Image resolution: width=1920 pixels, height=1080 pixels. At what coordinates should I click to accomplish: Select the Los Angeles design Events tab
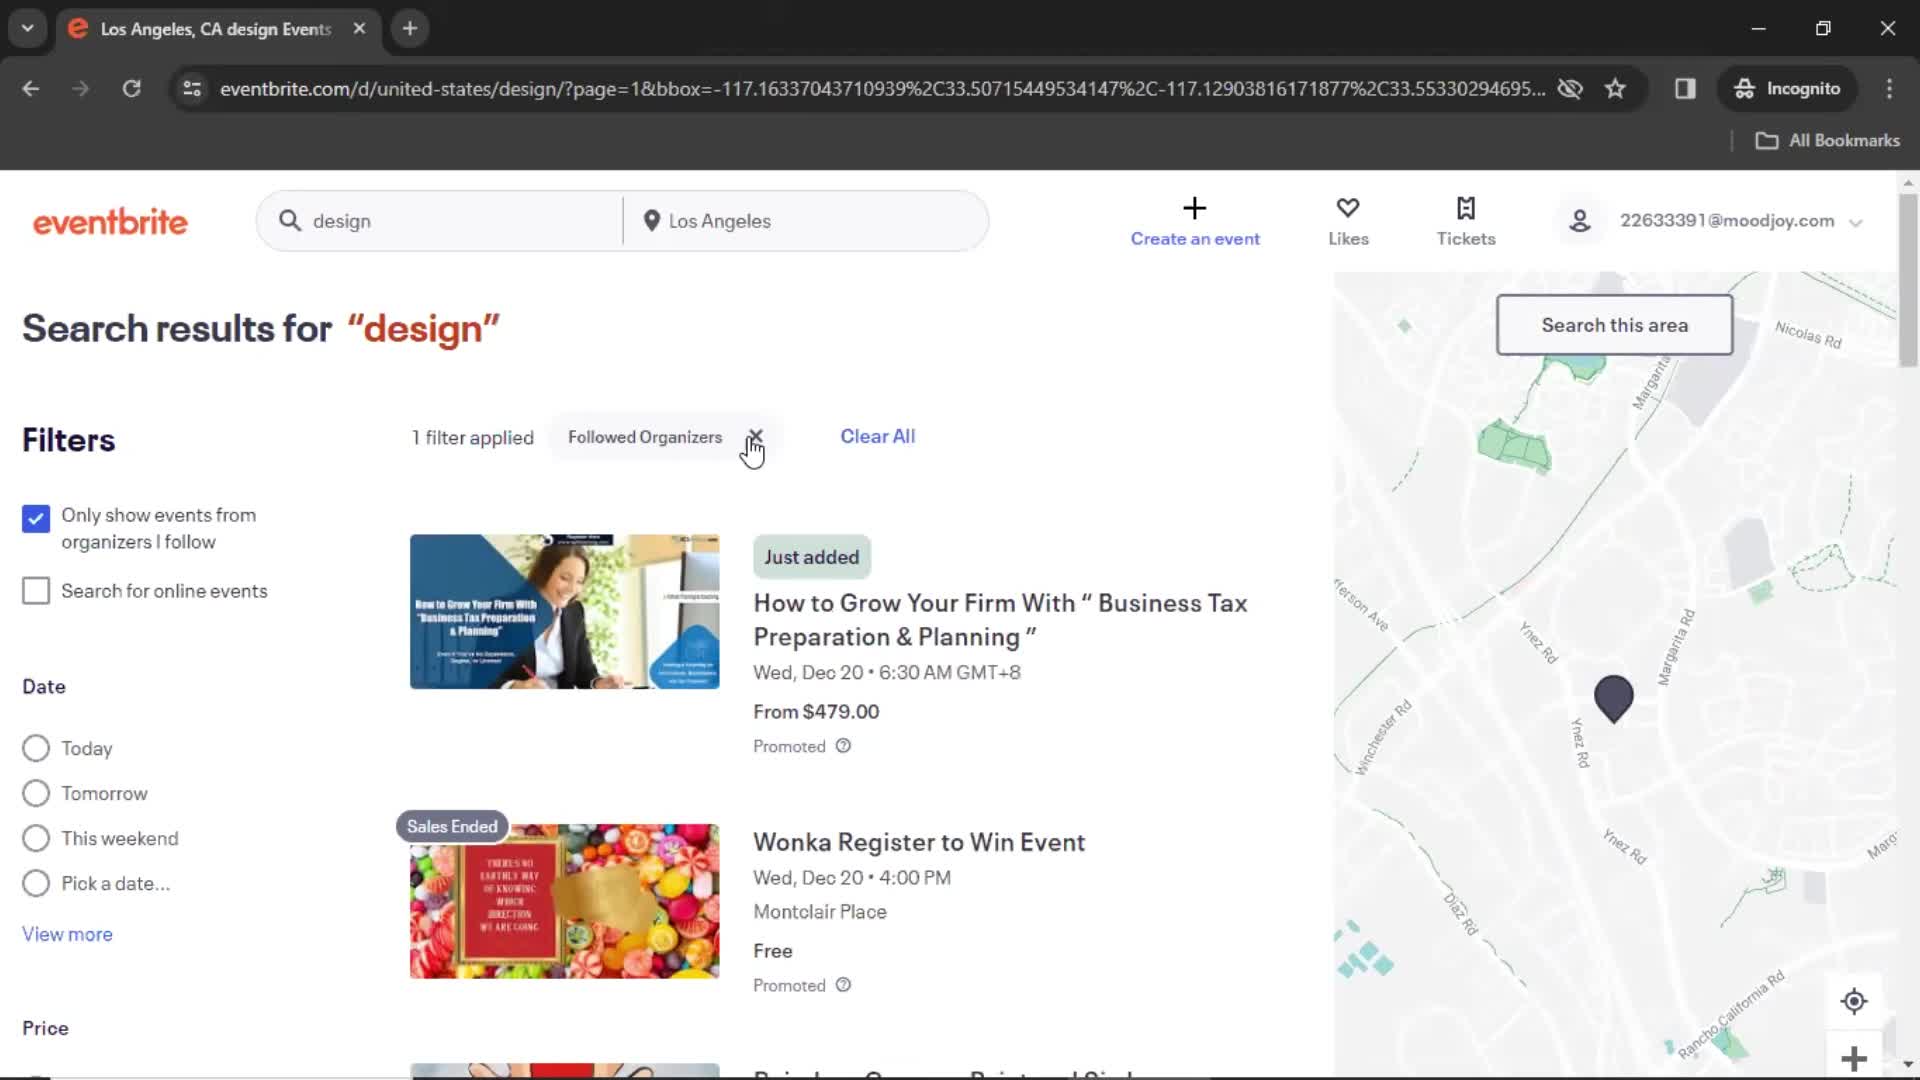[x=216, y=29]
